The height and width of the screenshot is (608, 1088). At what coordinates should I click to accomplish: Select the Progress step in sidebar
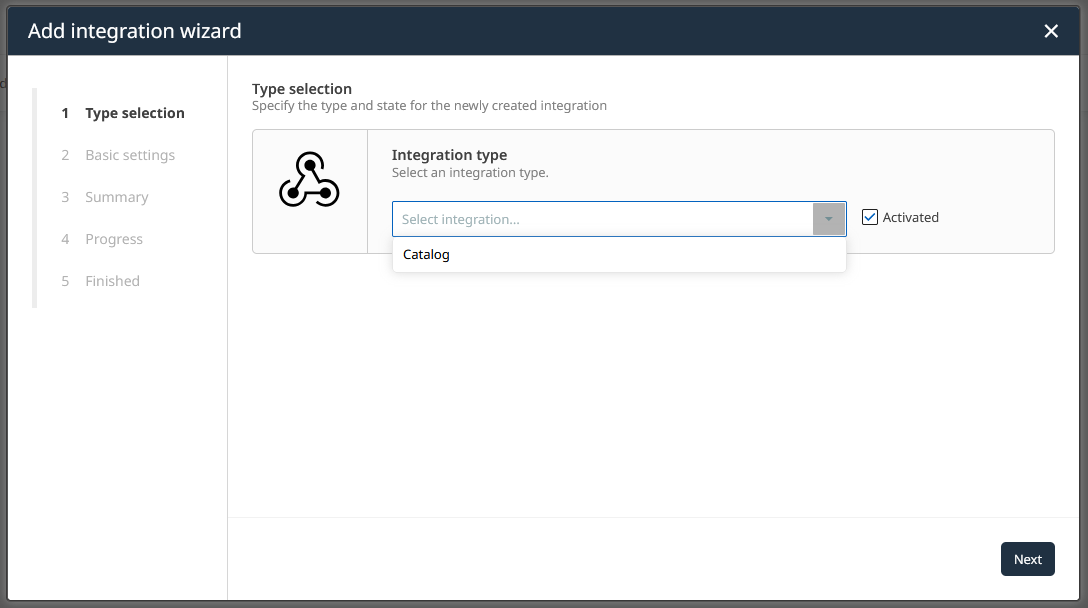coord(114,239)
